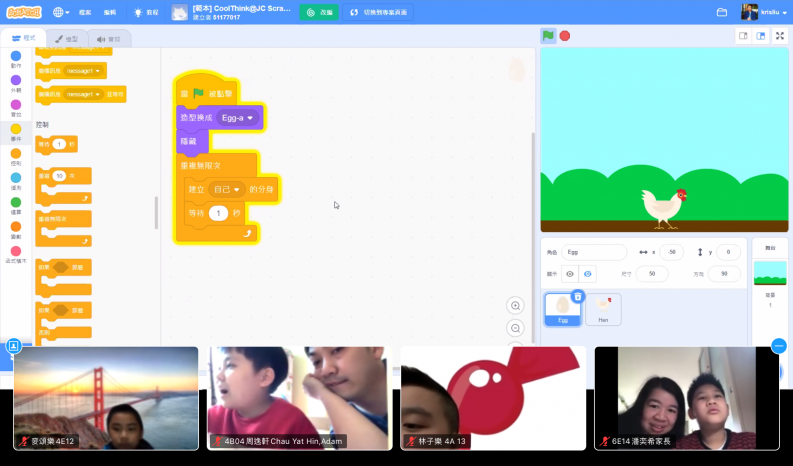This screenshot has width=793, height=466.
Task: Select the Hen sprite thumbnail
Action: [603, 308]
